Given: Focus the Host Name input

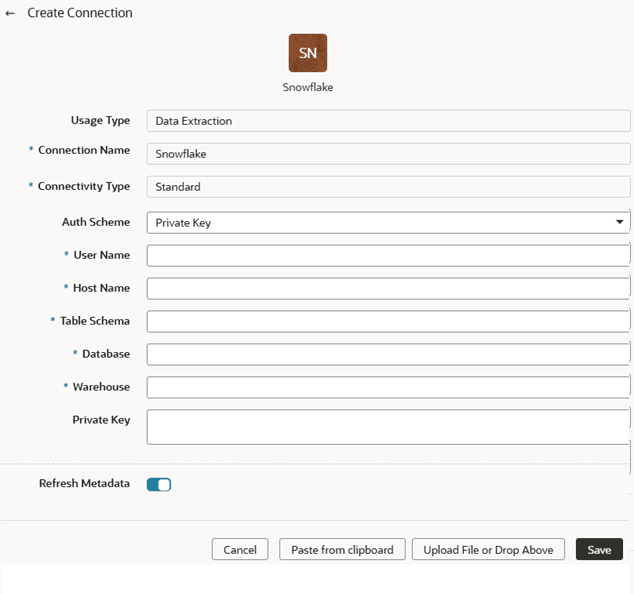Looking at the screenshot, I should click(x=388, y=288).
